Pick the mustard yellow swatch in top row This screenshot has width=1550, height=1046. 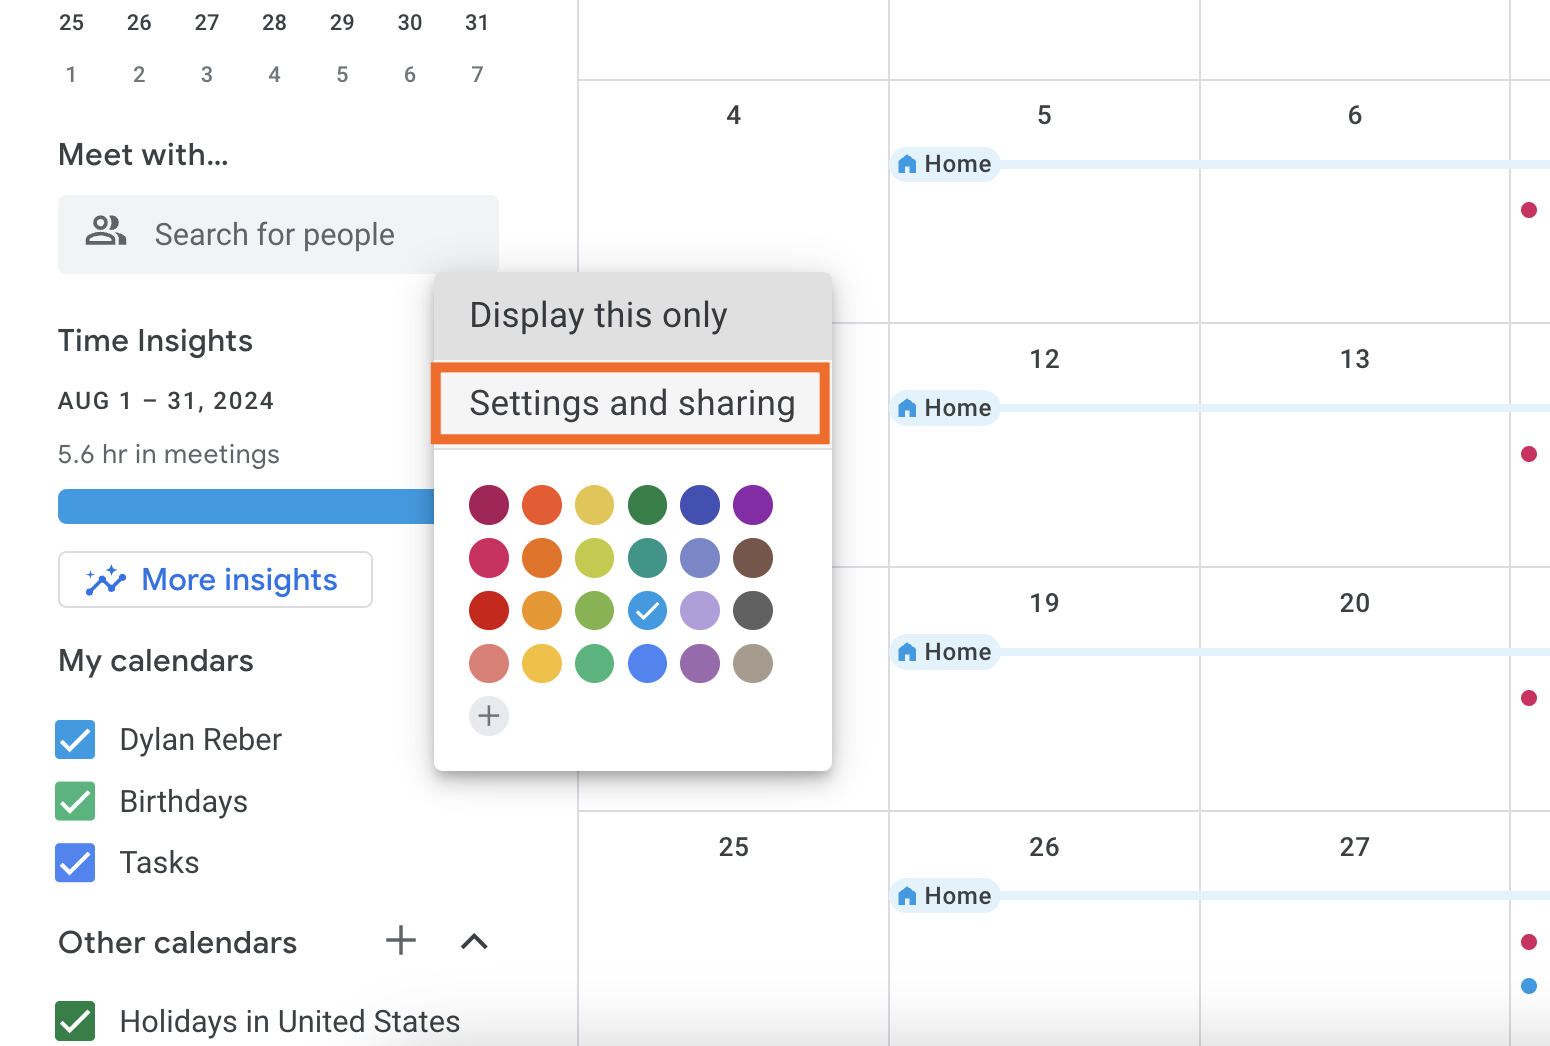coord(595,505)
